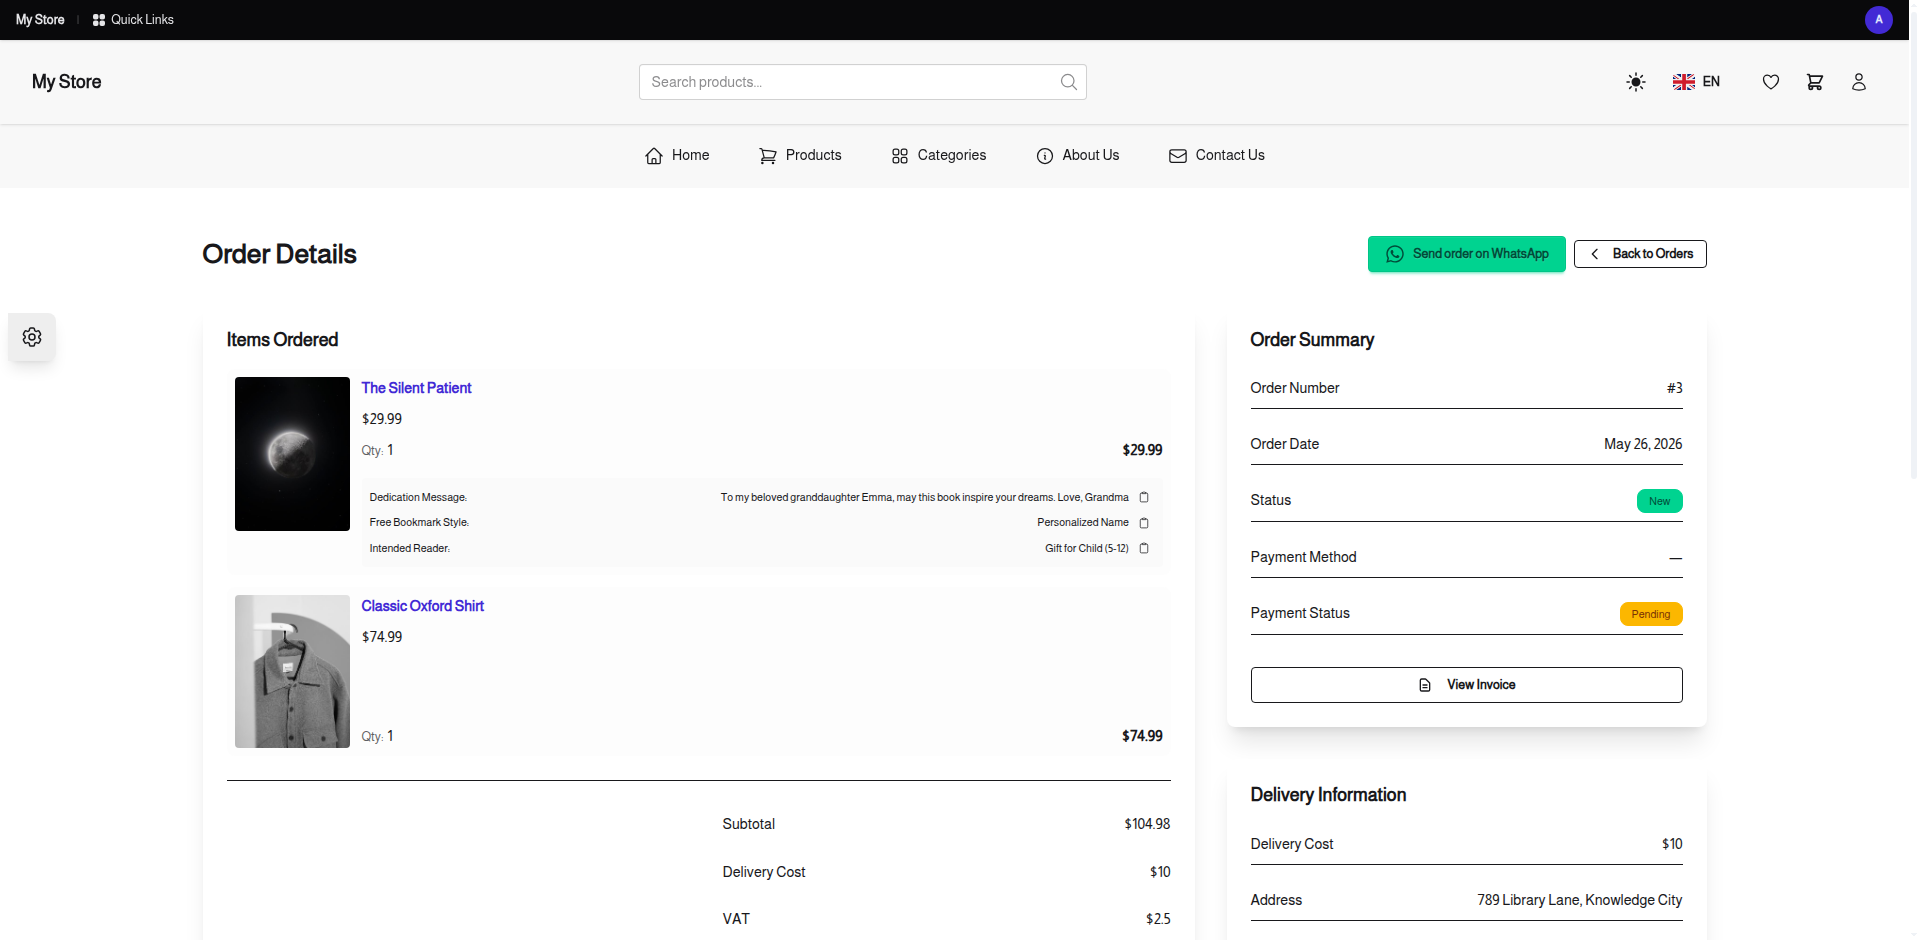Go Back to Orders
The image size is (1919, 940).
(x=1640, y=254)
